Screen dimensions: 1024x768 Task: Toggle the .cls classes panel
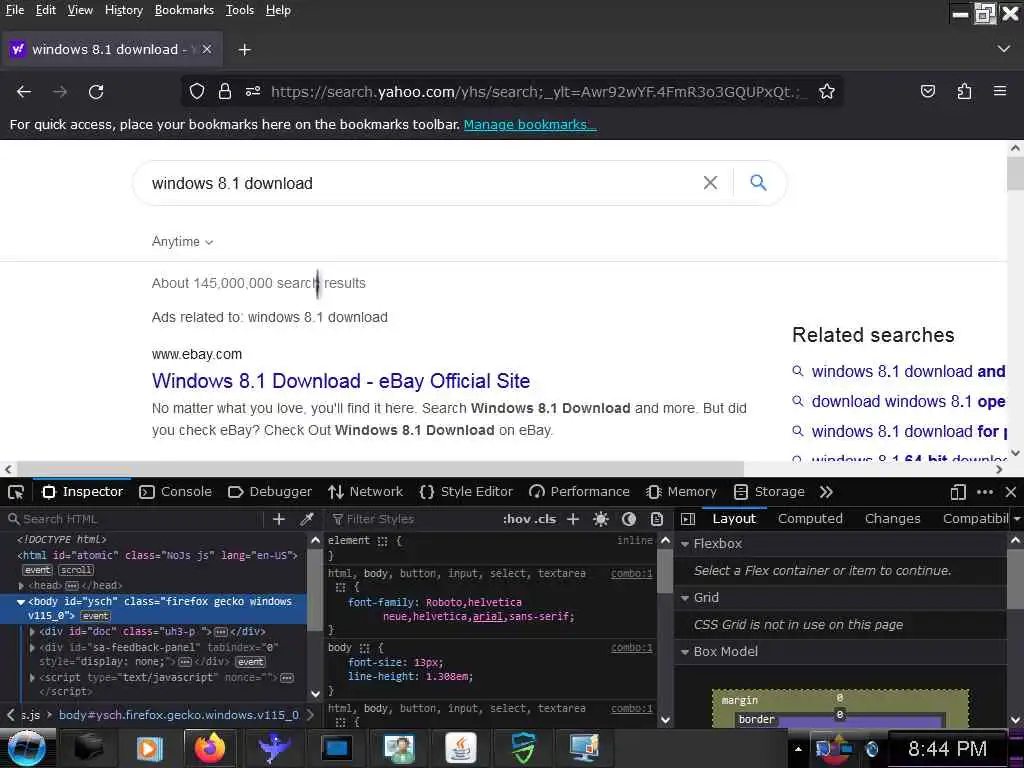click(545, 519)
